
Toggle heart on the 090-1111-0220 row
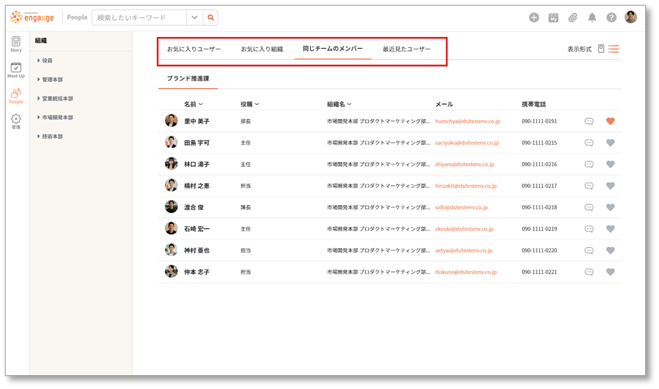[x=610, y=250]
